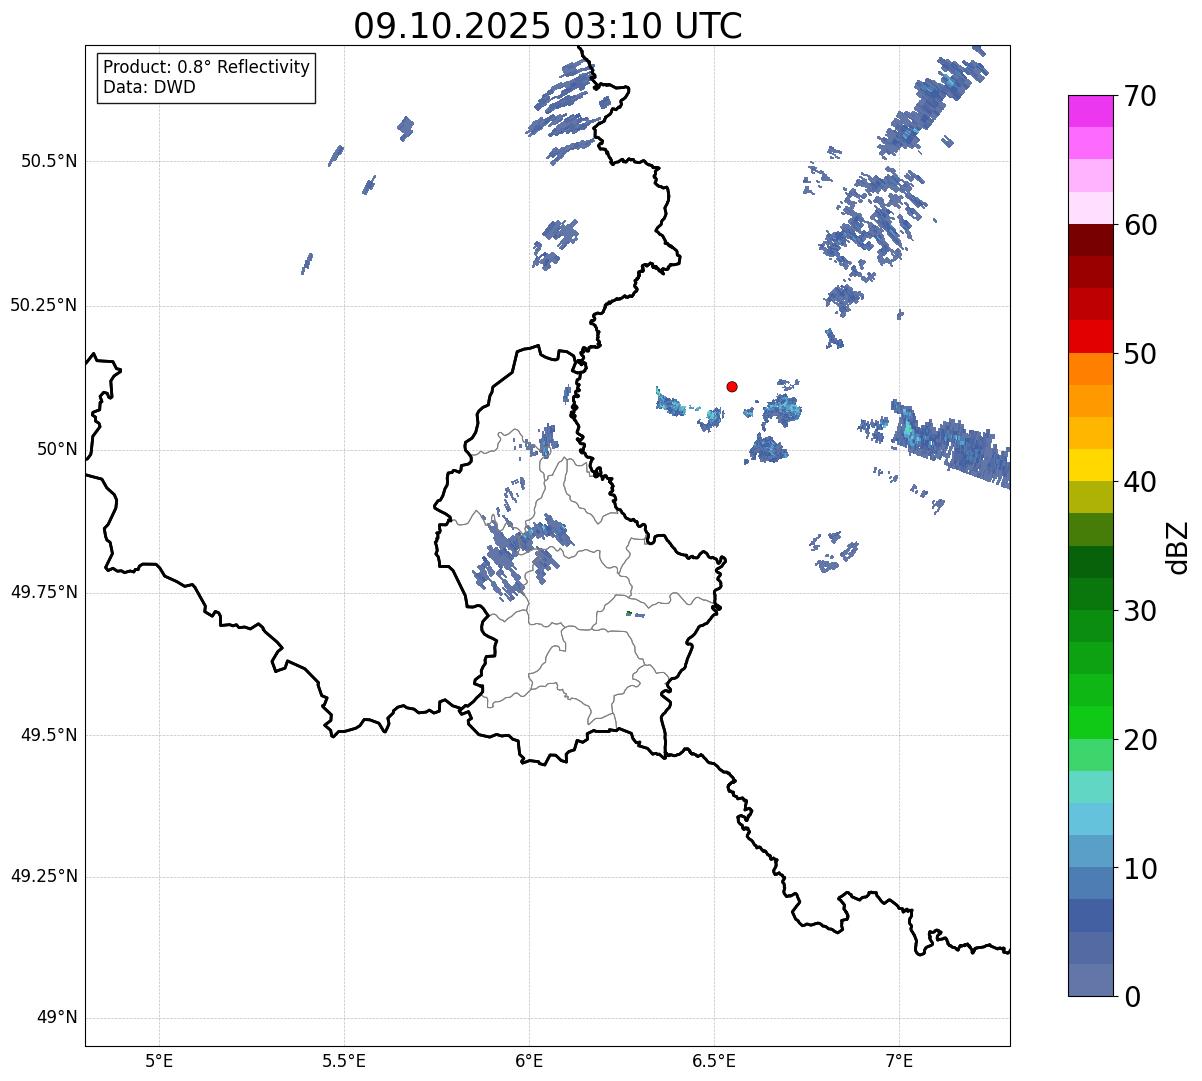The height and width of the screenshot is (1081, 1202).
Task: Click the colorbar tick label 70
Action: [1140, 96]
